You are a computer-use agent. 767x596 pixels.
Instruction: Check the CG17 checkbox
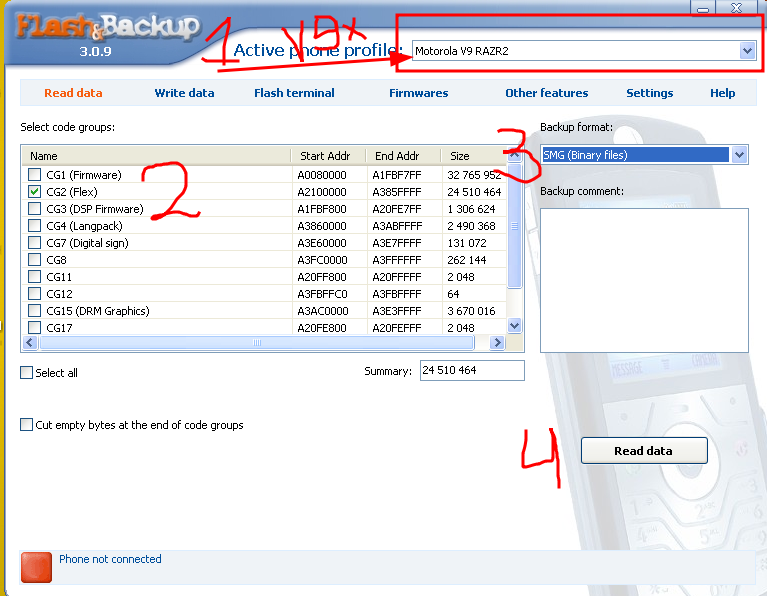click(x=34, y=327)
